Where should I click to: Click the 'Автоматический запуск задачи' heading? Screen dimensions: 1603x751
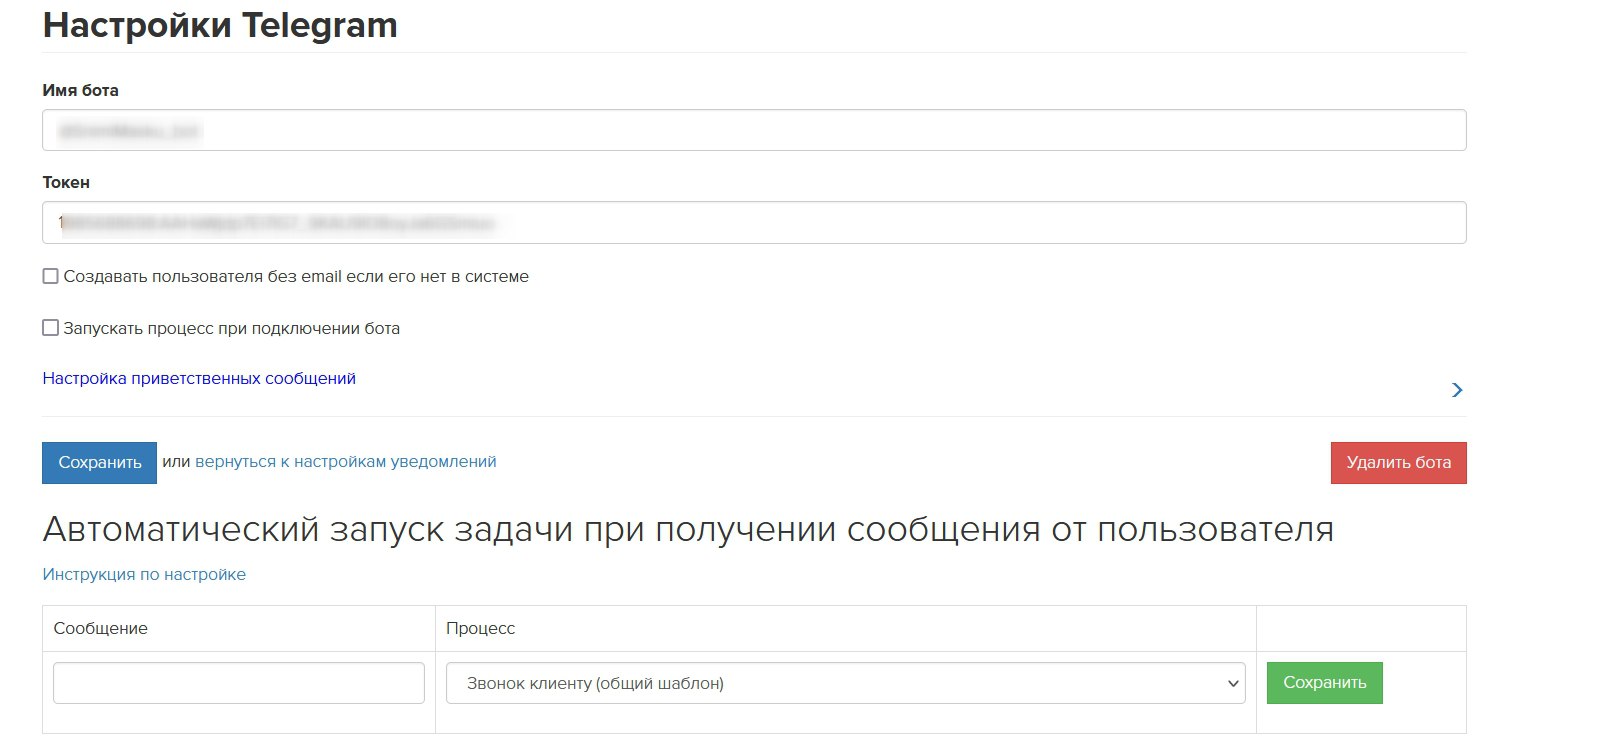pos(688,529)
